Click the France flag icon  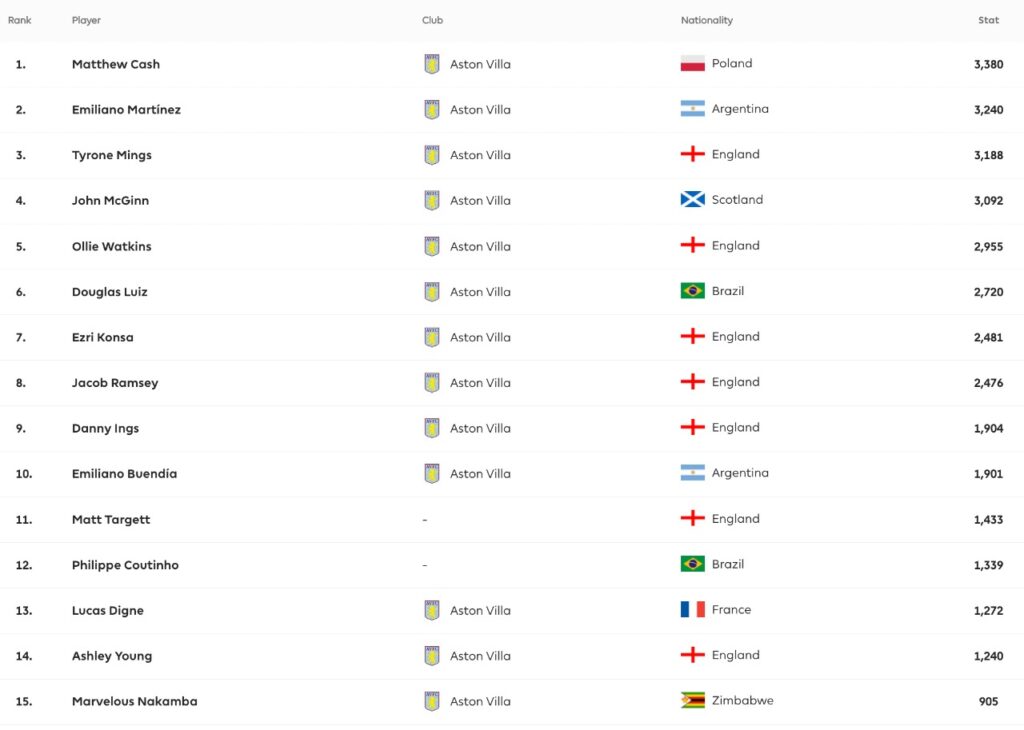692,610
